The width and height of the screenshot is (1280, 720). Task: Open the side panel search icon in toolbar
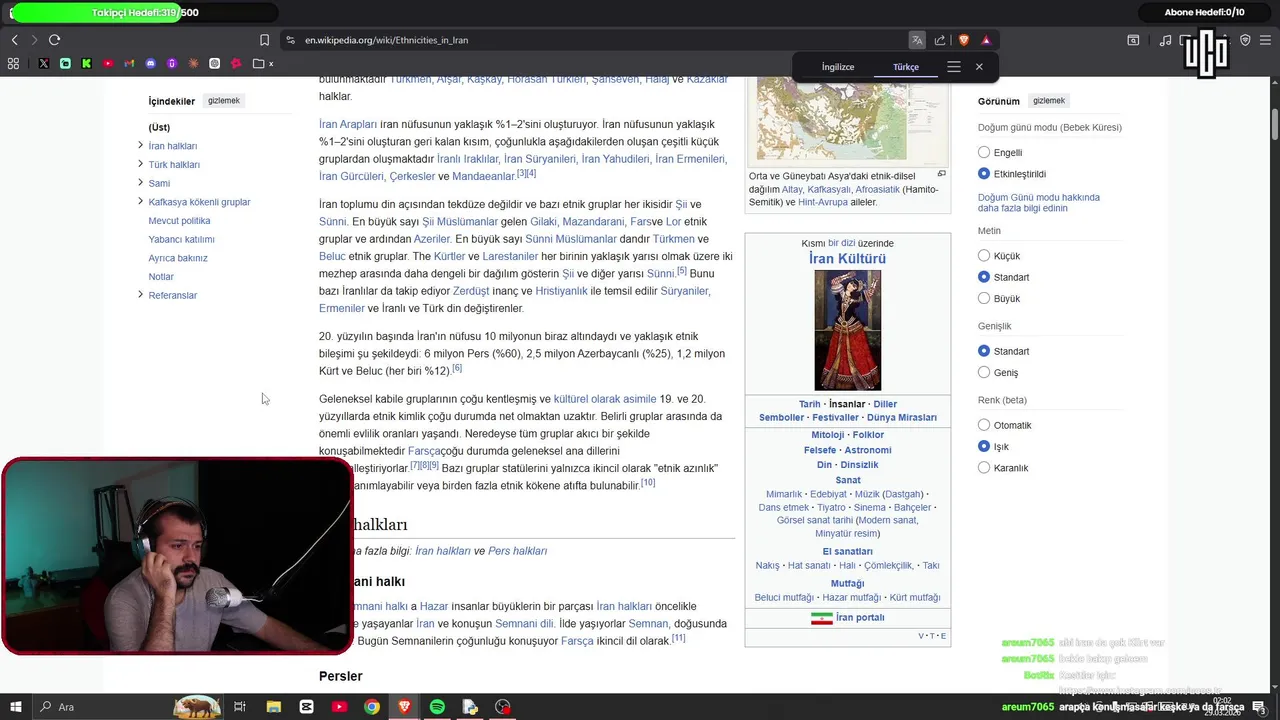pyautogui.click(x=1133, y=40)
